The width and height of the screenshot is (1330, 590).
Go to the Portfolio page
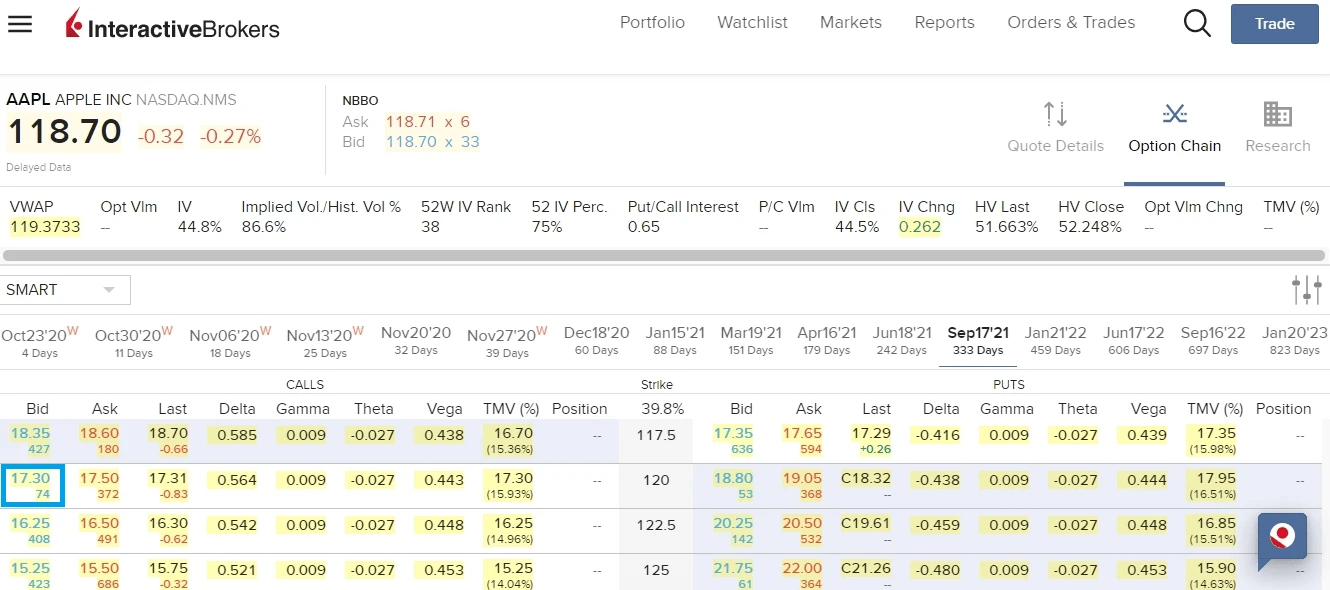(x=652, y=22)
